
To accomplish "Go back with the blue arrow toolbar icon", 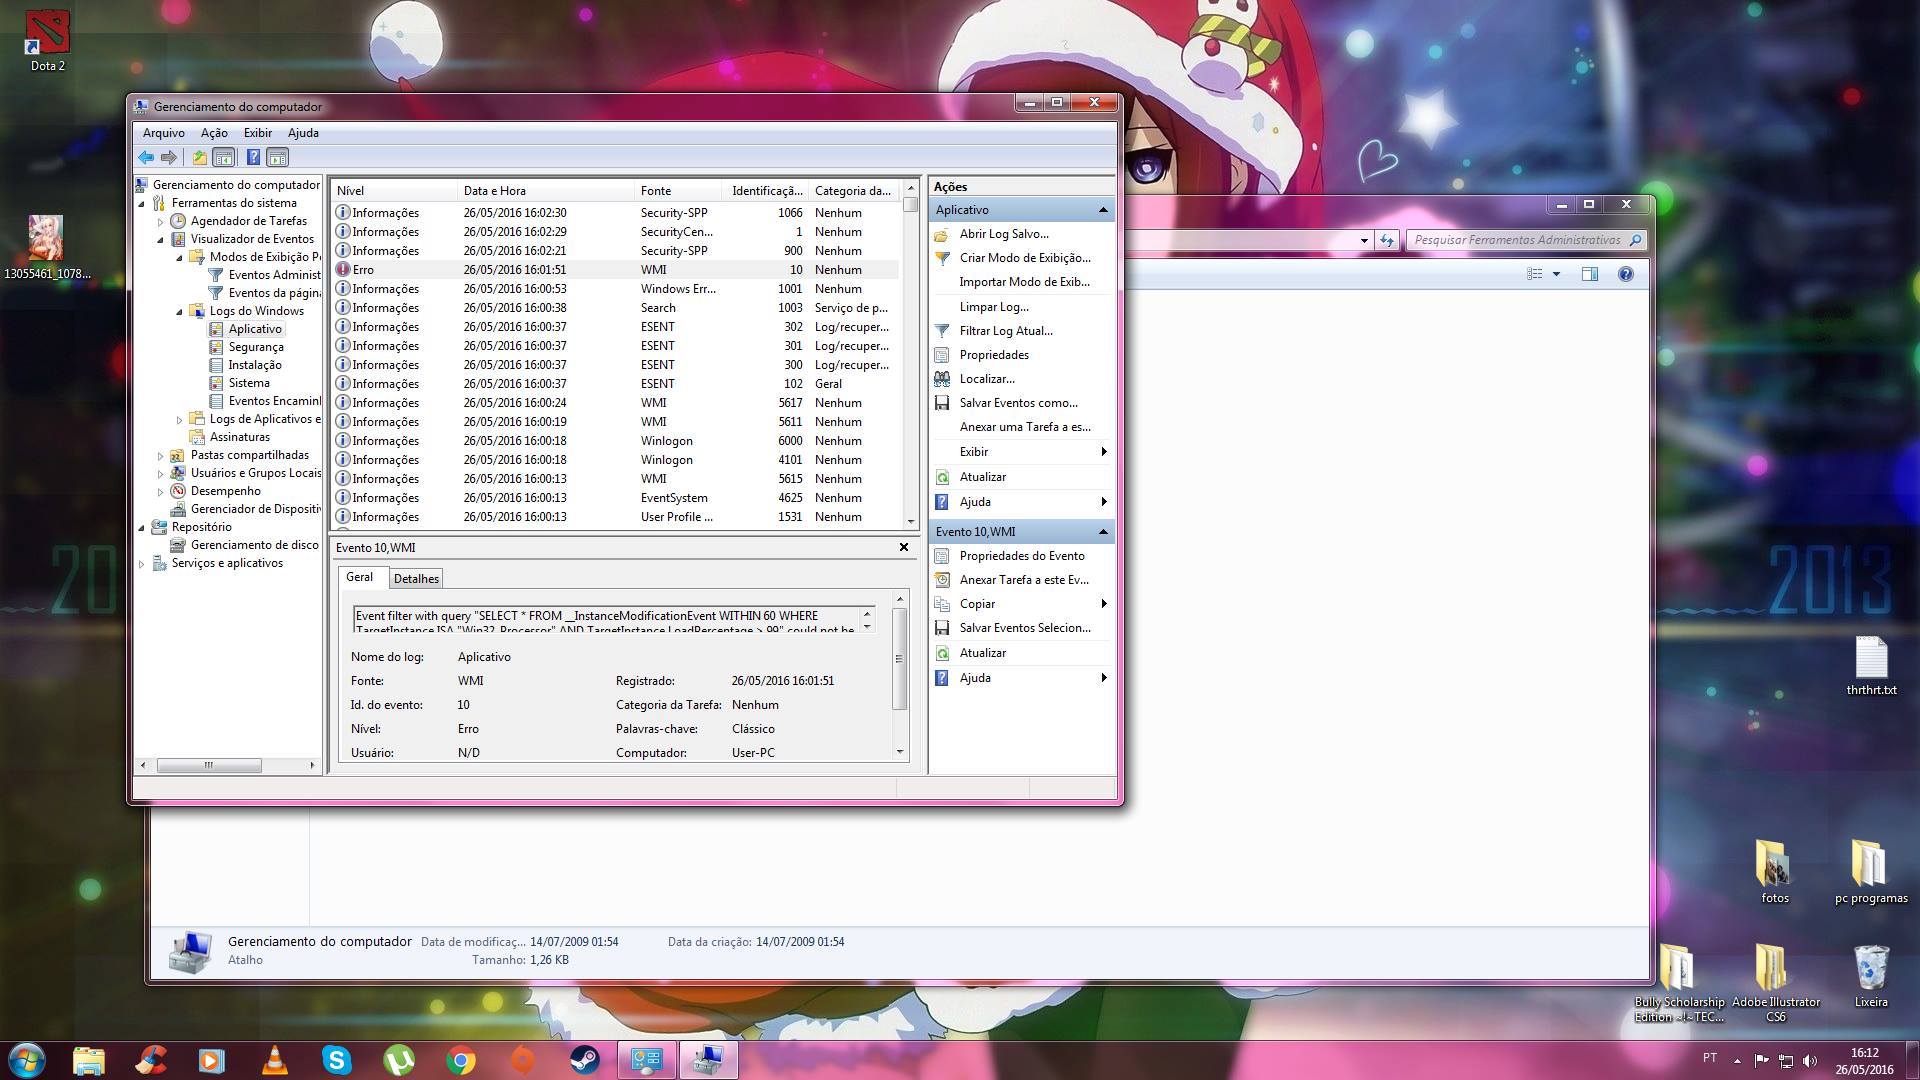I will [x=146, y=157].
